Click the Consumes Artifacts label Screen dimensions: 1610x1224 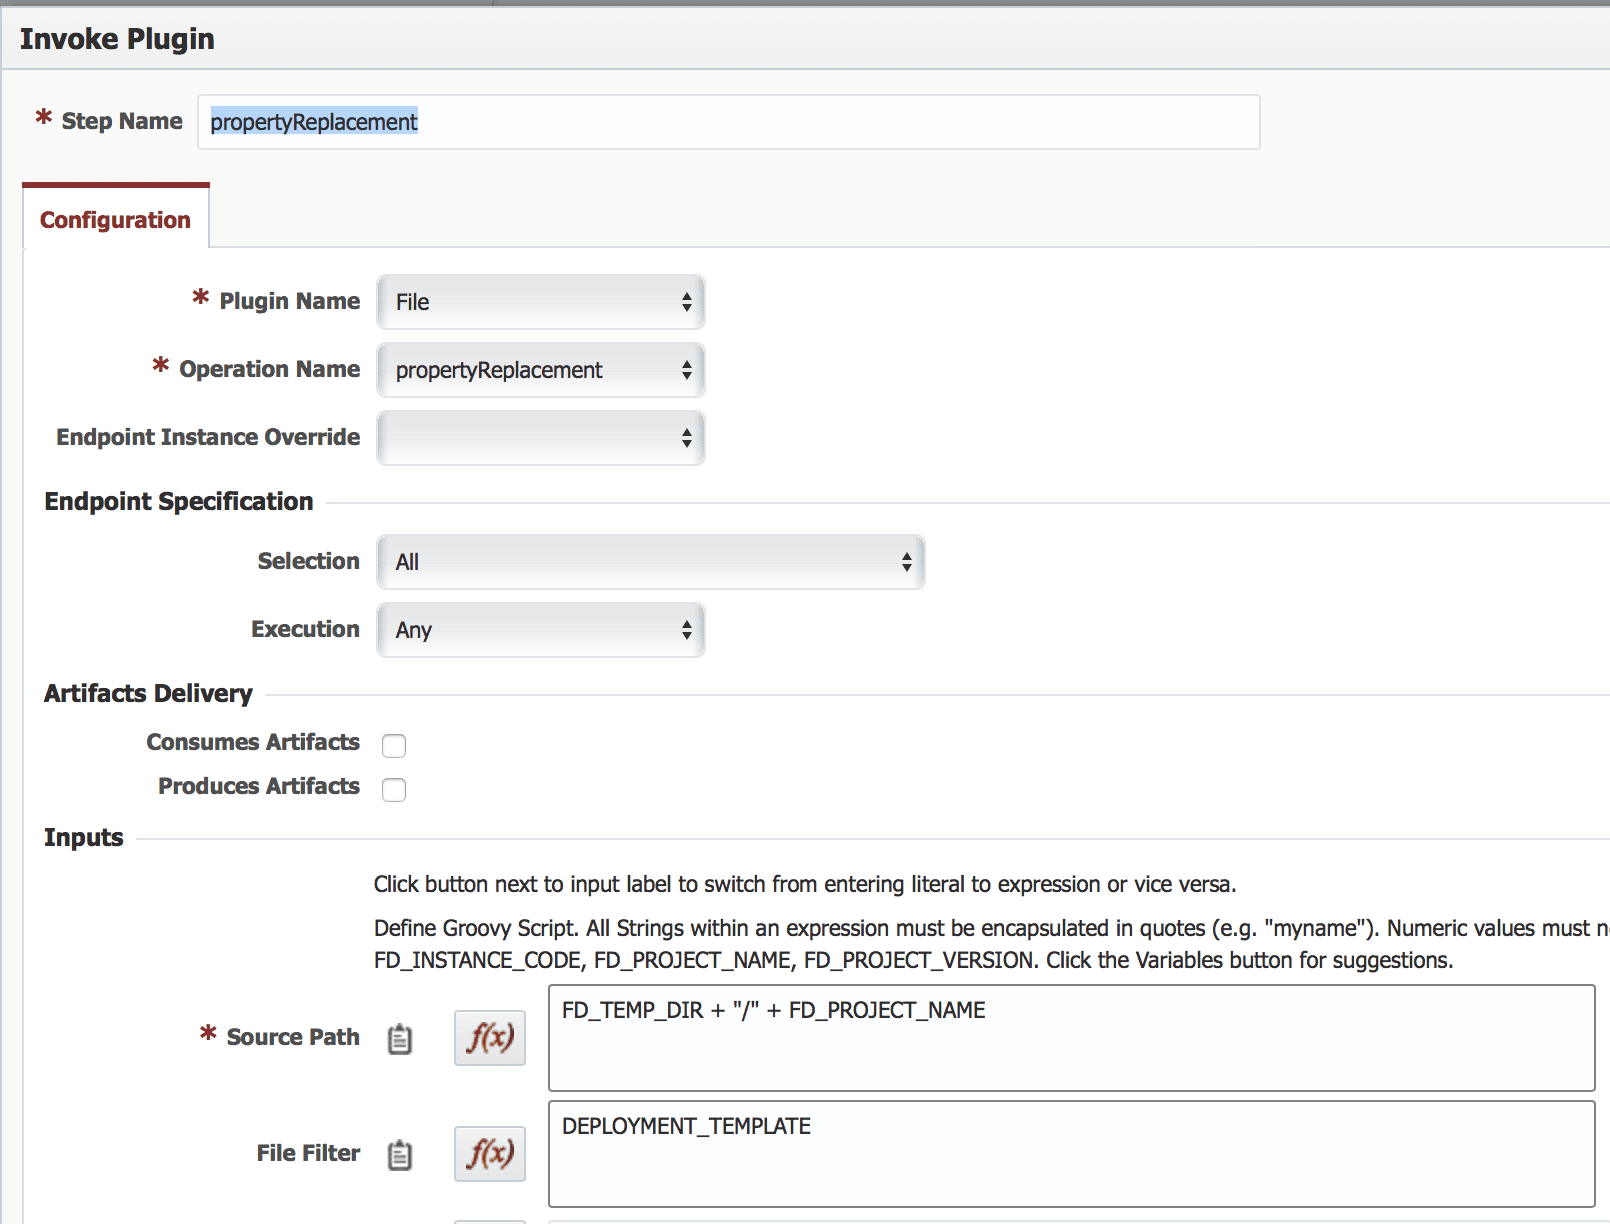coord(253,742)
